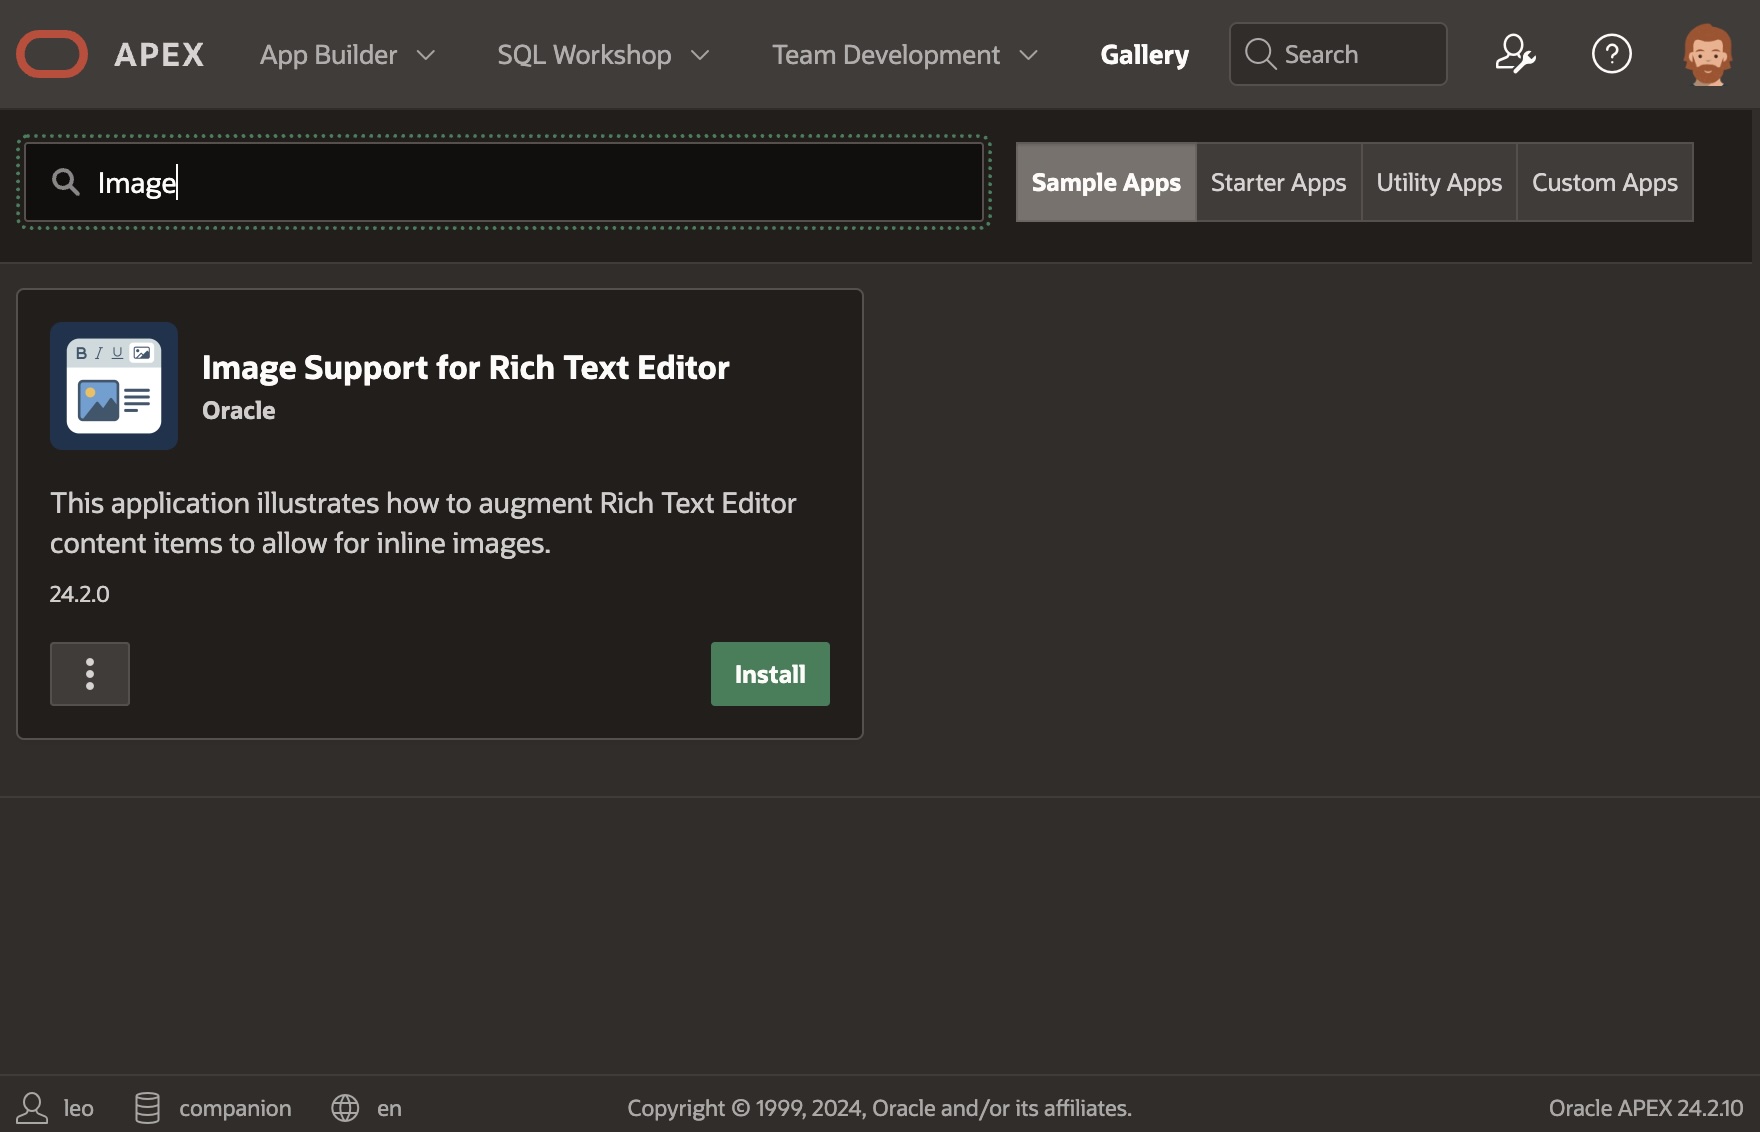Click inside the gallery search field containing Image

click(504, 182)
